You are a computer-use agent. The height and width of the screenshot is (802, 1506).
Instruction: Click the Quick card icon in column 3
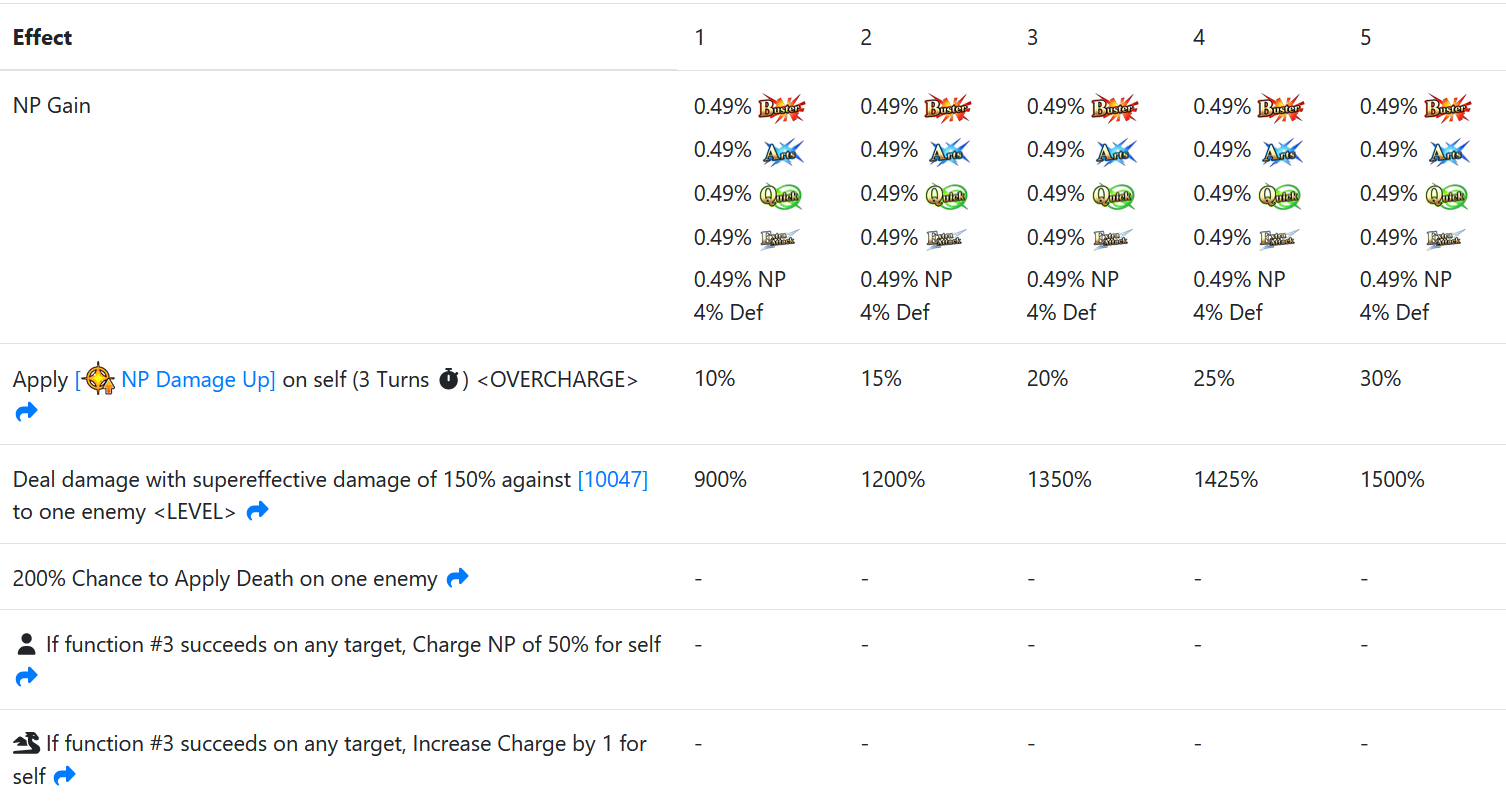[x=1114, y=195]
